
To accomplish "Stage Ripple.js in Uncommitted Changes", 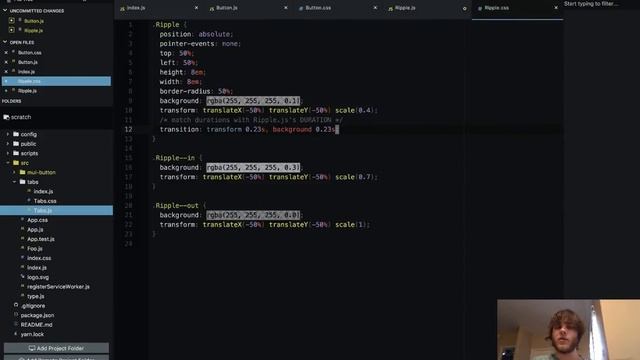I will pyautogui.click(x=11, y=30).
